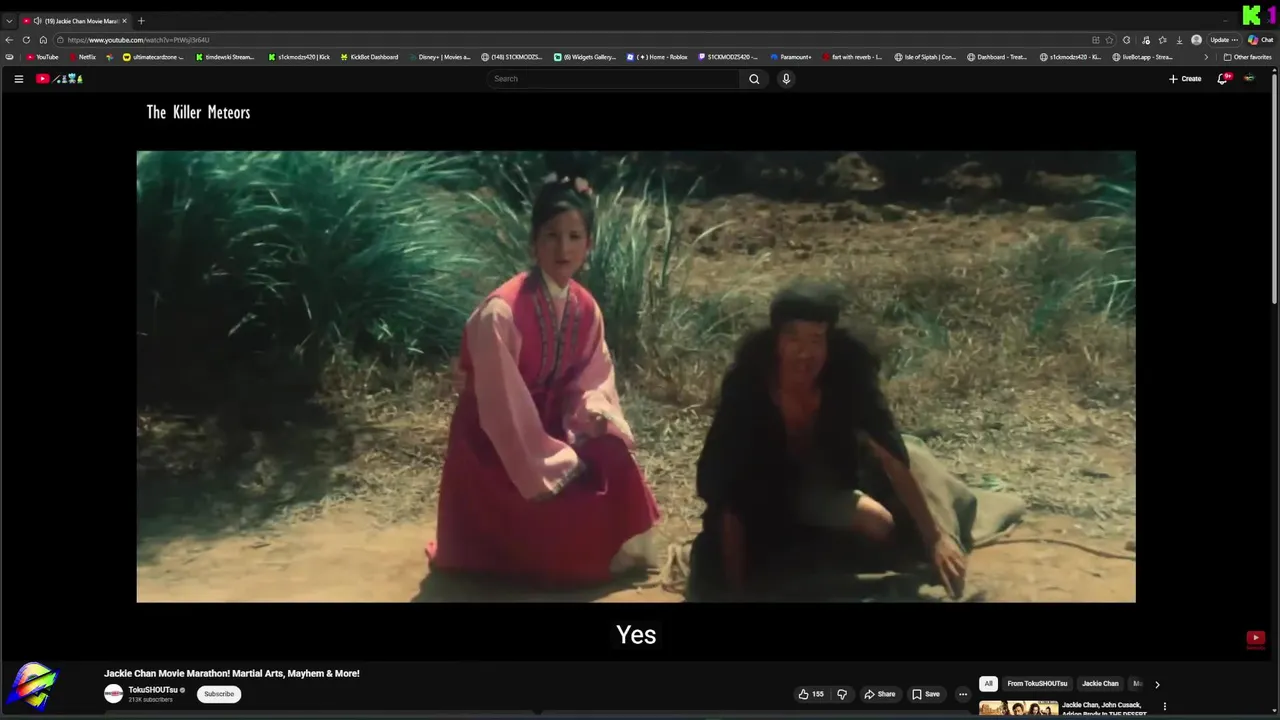Viewport: 1280px width, 720px height.
Task: Open TokuSHOUTsu channel avatar
Action: (x=114, y=694)
